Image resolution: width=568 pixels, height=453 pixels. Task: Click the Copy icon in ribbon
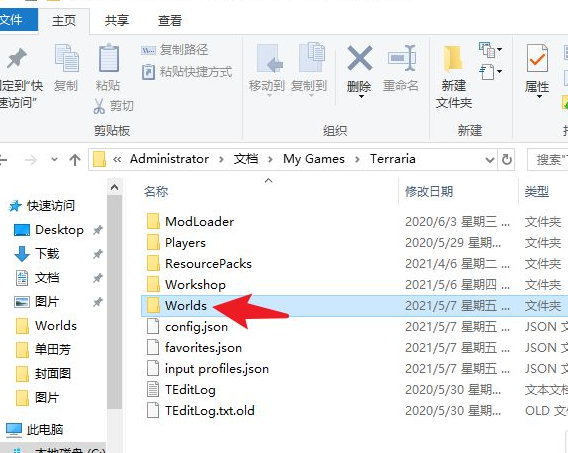click(x=66, y=58)
